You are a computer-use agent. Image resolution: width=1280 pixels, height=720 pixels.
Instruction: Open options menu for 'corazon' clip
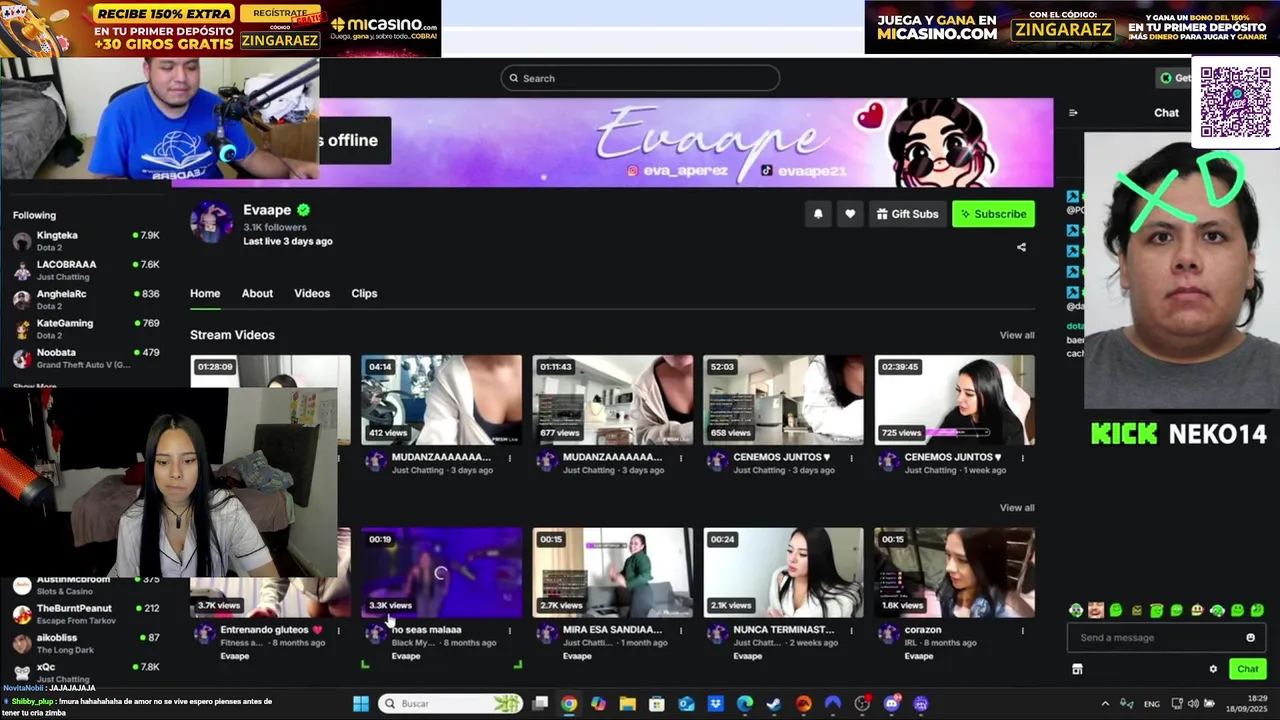pyautogui.click(x=1022, y=630)
